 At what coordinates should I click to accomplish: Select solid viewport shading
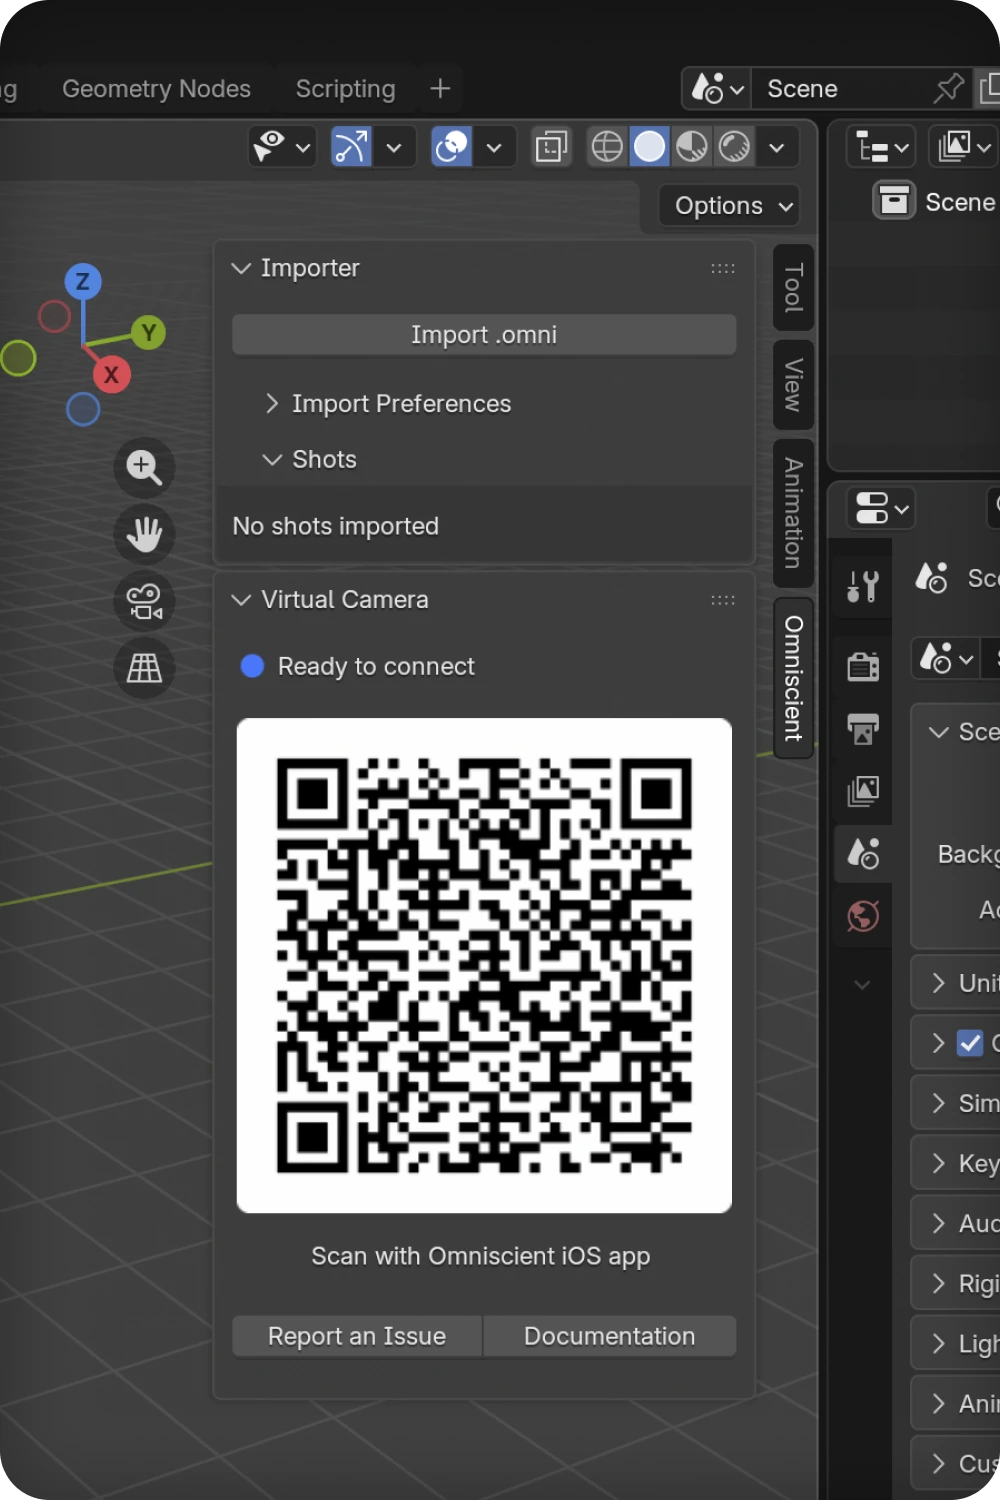tap(650, 147)
